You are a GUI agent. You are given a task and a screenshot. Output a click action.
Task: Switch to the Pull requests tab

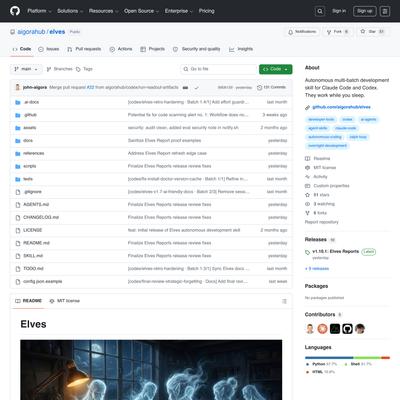click(x=84, y=49)
